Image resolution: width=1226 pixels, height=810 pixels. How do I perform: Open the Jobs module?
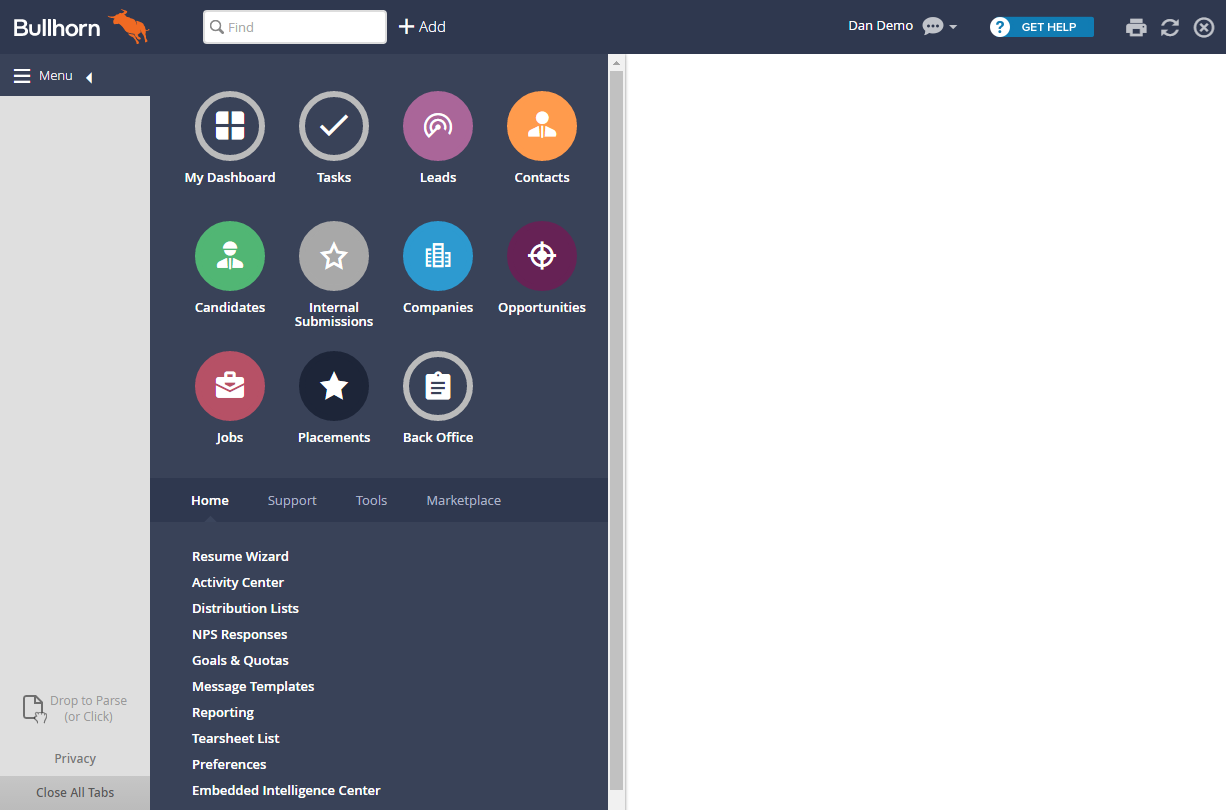pos(229,386)
